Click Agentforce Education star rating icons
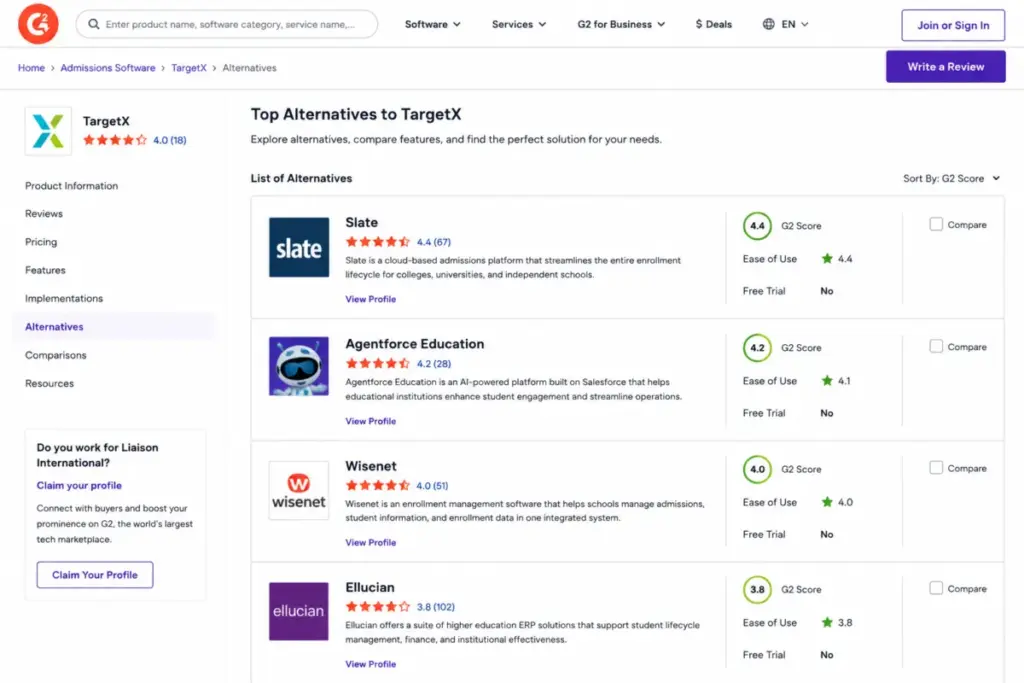The image size is (1024, 683). click(377, 364)
